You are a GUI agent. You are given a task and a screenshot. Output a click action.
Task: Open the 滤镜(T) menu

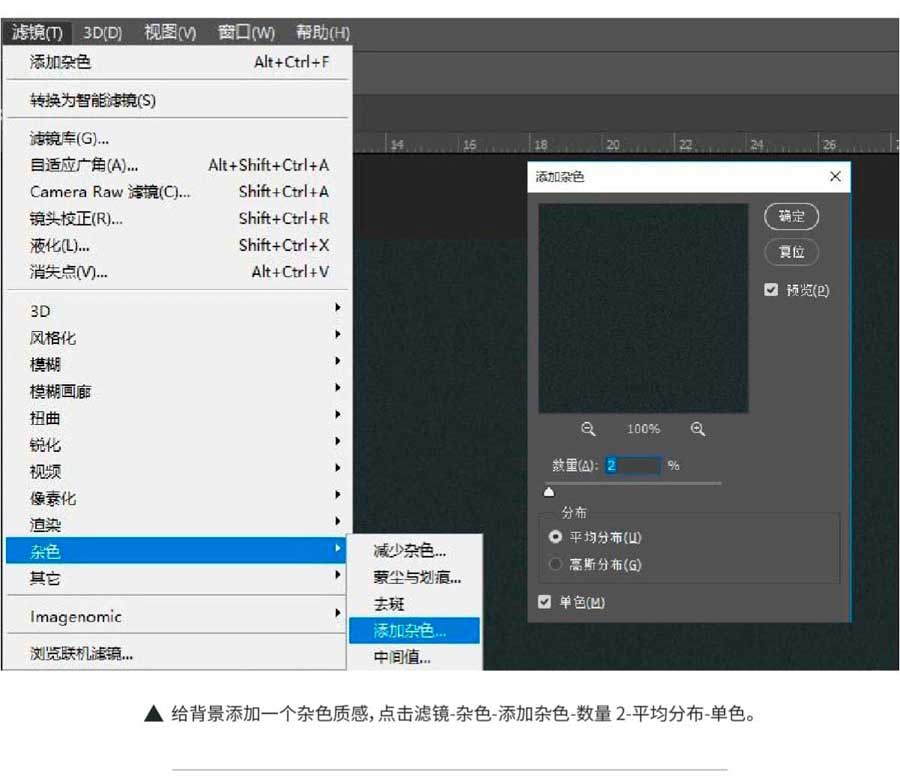coord(37,32)
